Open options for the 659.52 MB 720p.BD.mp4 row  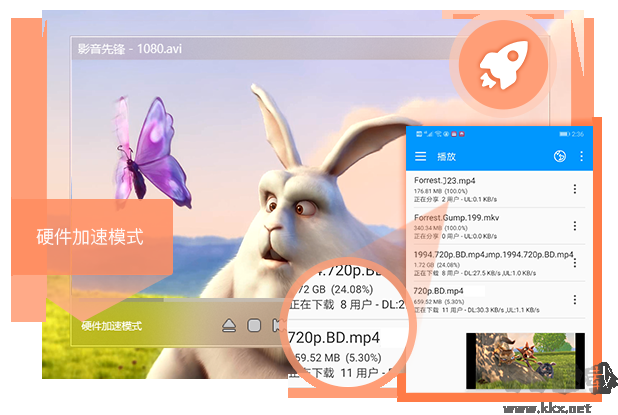point(575,300)
